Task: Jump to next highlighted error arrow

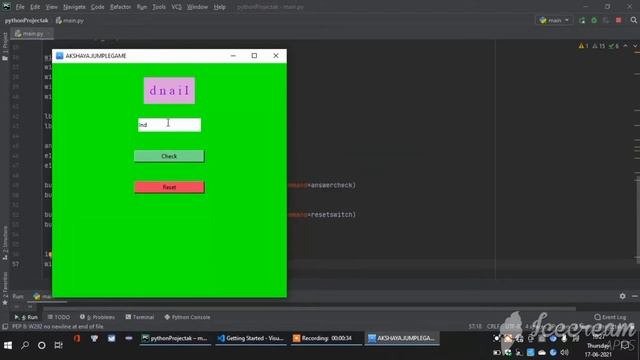Action: [x=635, y=46]
